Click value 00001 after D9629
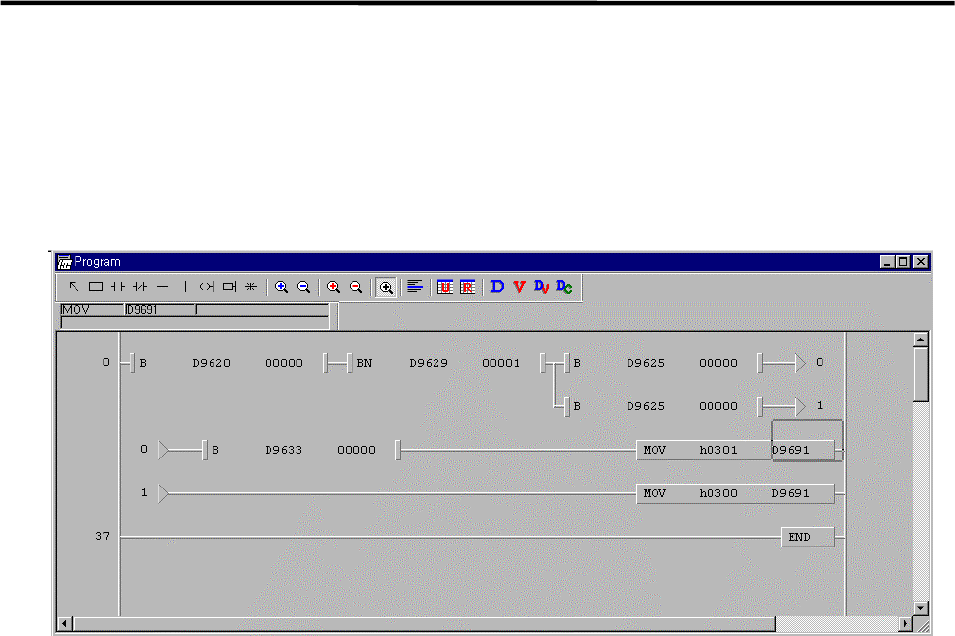 [501, 363]
